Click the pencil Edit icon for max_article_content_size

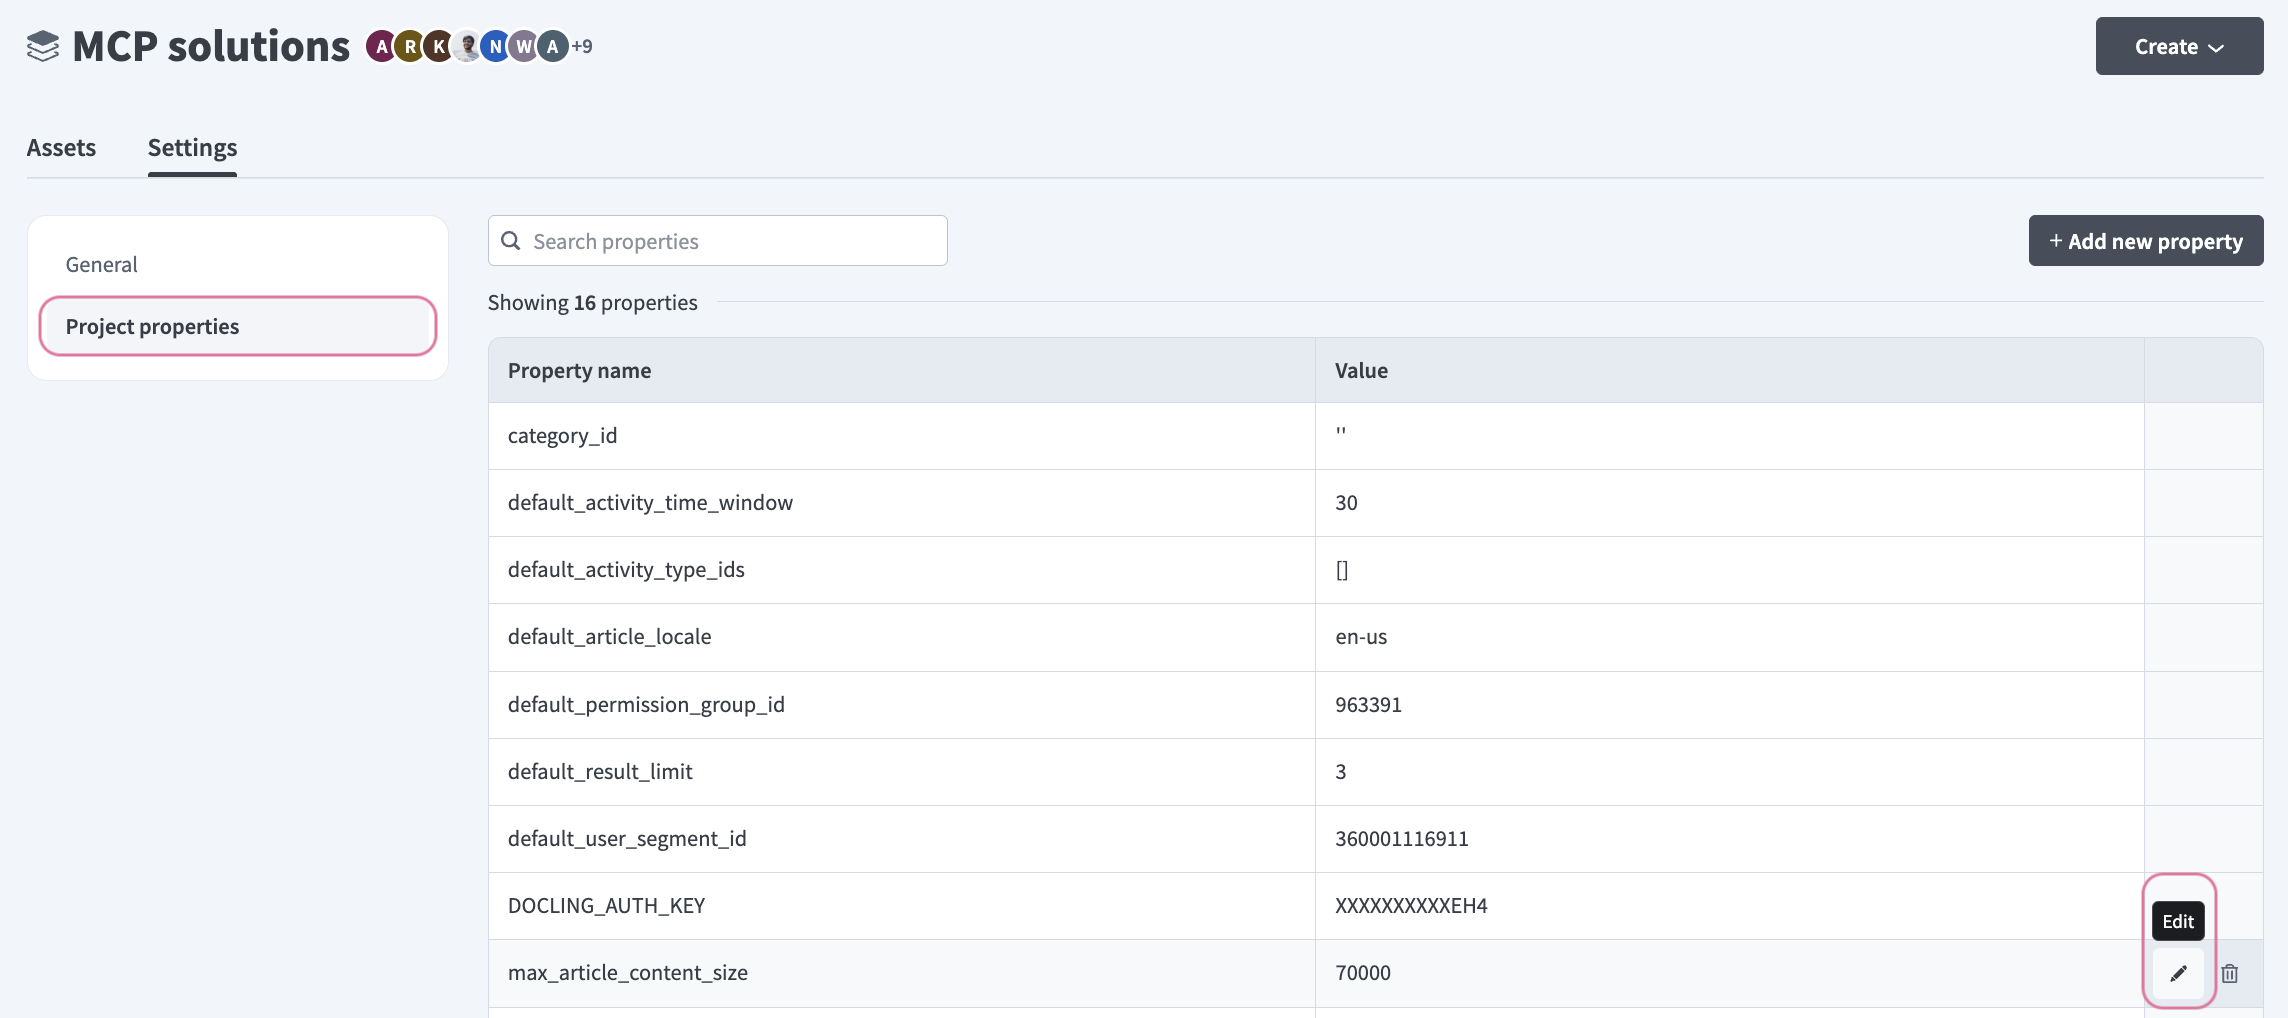pyautogui.click(x=2178, y=973)
